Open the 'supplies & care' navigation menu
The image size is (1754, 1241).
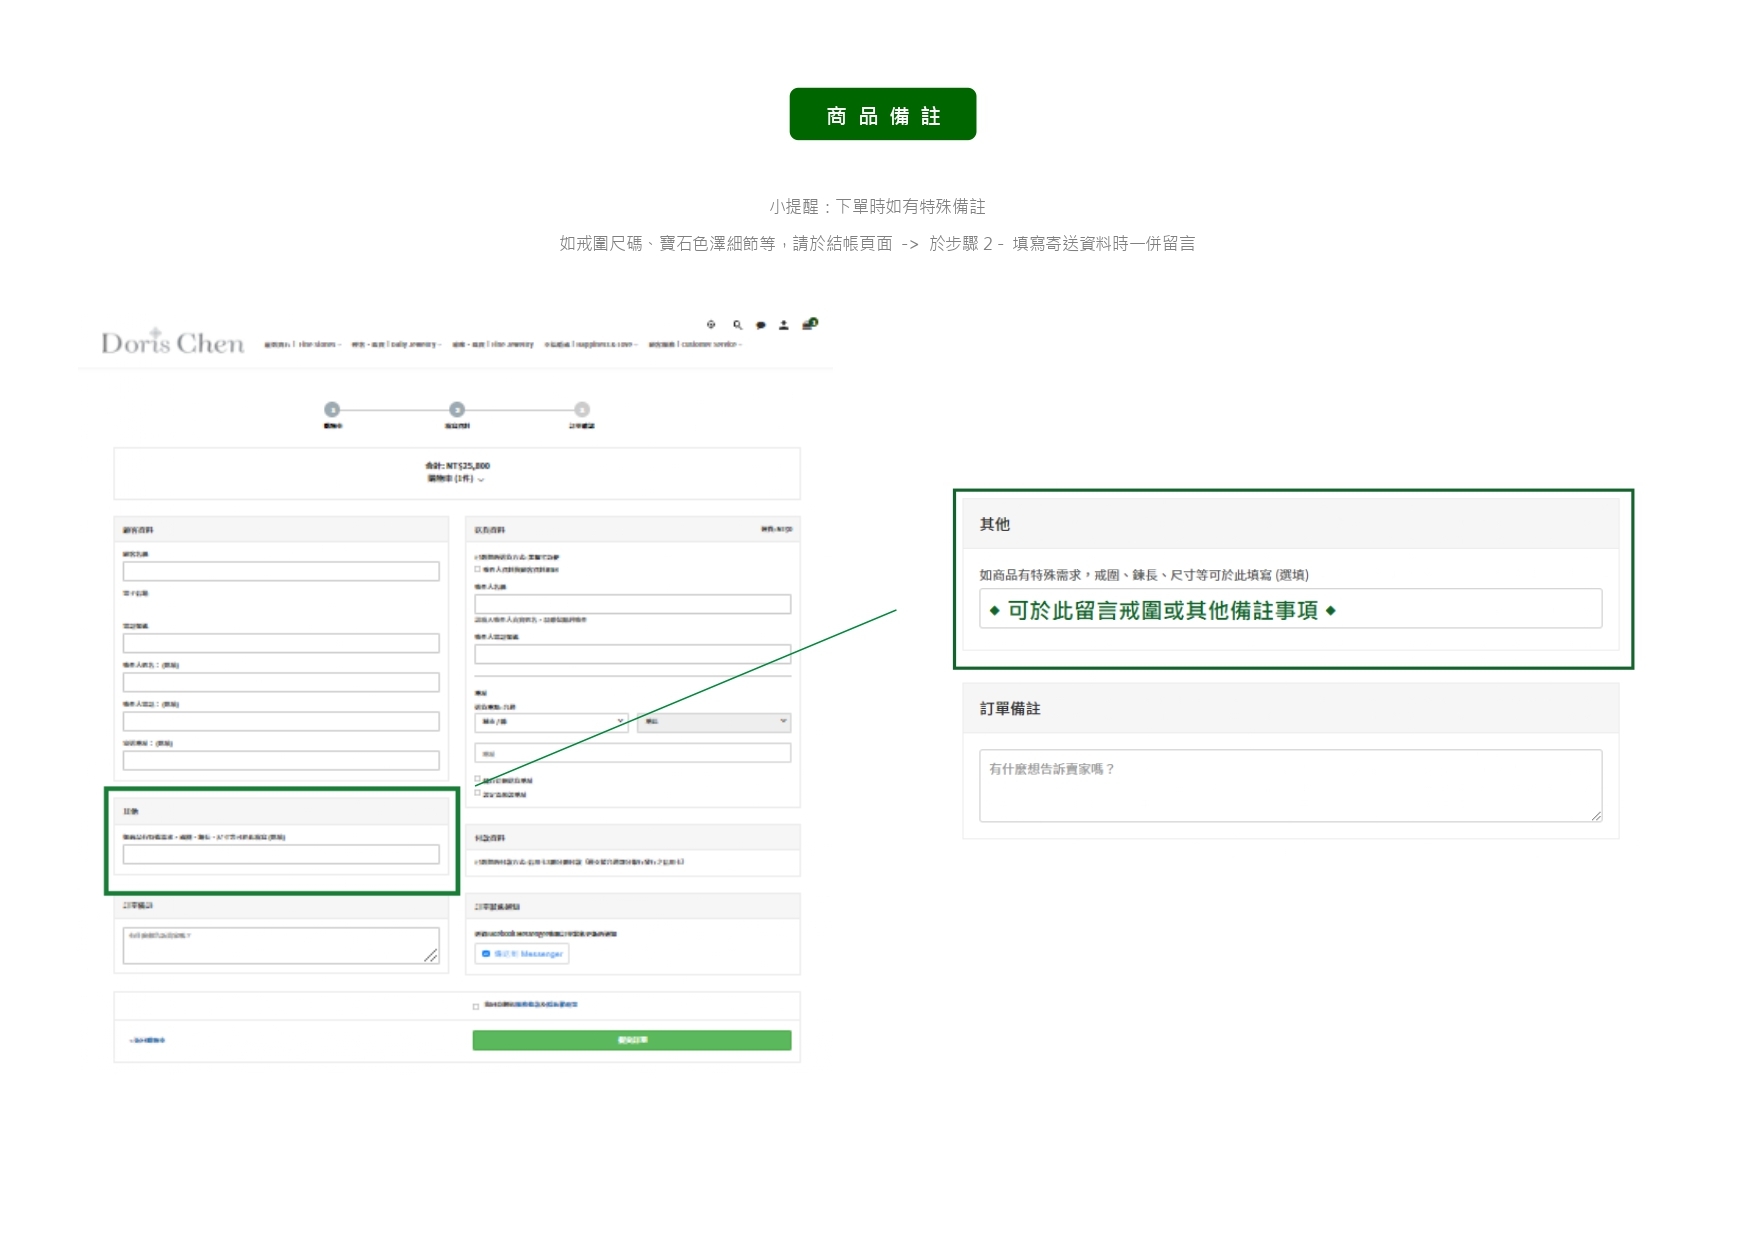[x=591, y=344]
